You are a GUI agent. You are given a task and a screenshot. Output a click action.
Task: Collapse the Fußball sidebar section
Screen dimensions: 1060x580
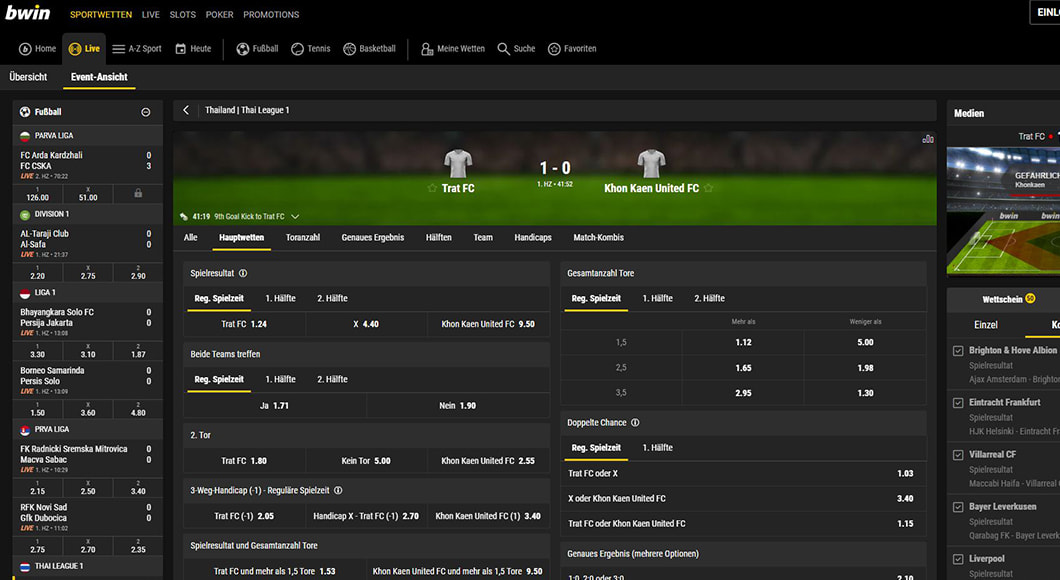click(x=145, y=112)
